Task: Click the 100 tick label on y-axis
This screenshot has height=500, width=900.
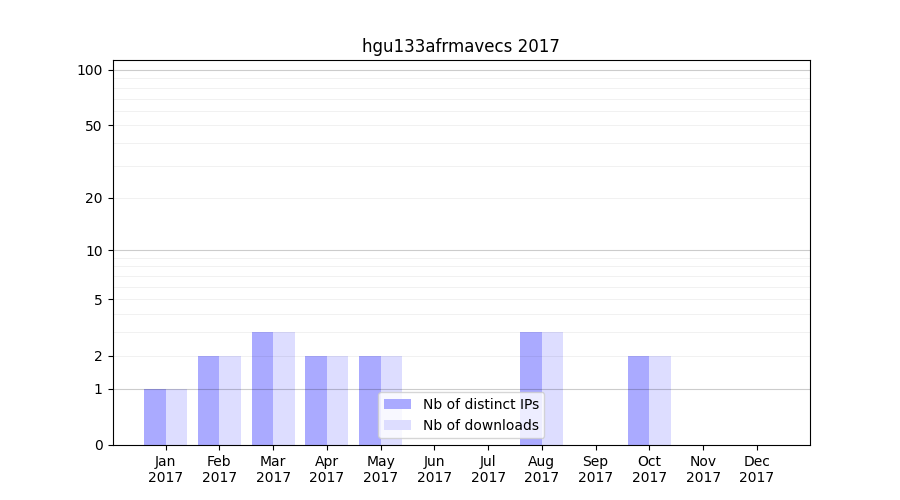Action: (x=90, y=70)
